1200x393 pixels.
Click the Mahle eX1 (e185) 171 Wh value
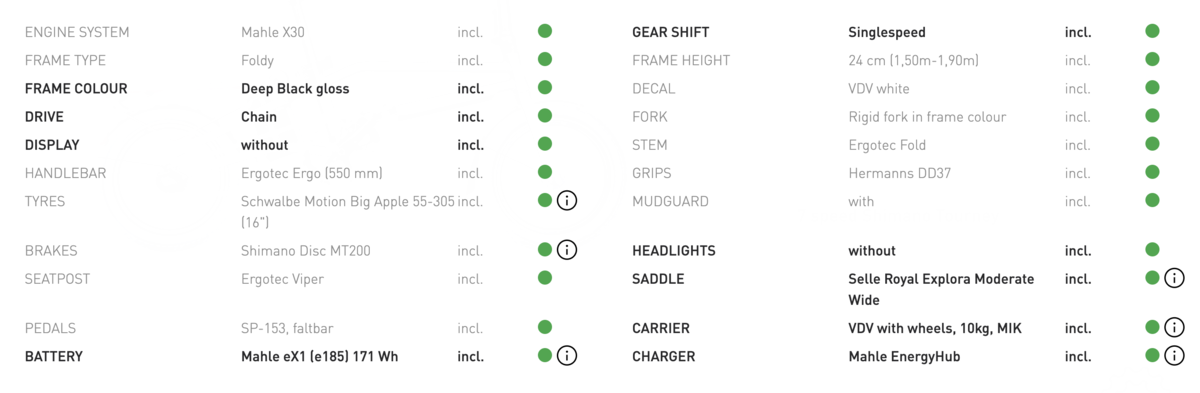pos(319,356)
